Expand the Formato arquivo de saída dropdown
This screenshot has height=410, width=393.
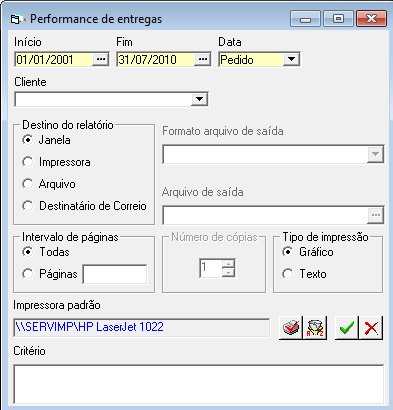click(375, 154)
